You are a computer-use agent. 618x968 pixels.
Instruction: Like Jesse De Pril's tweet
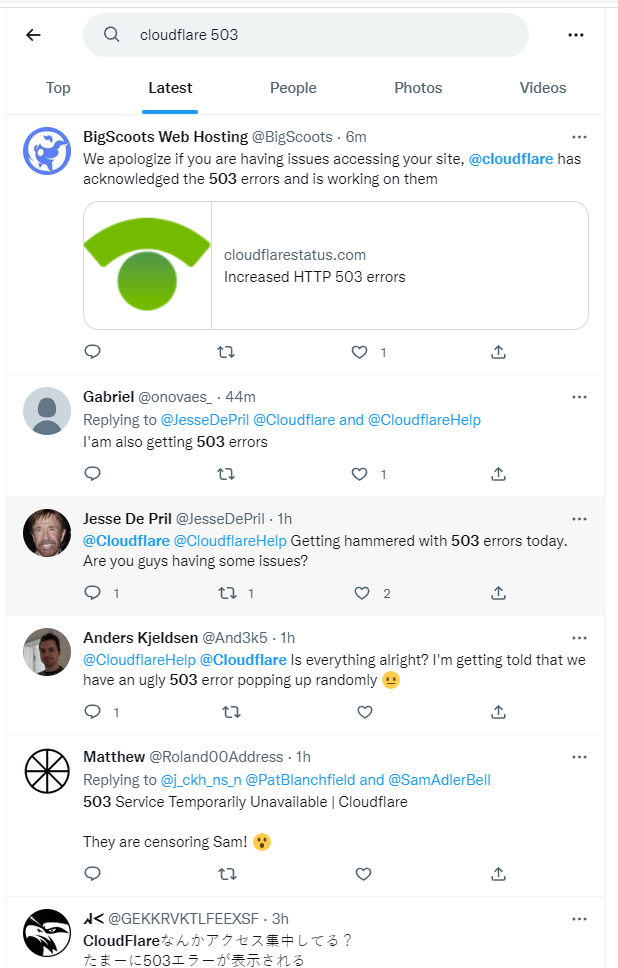pos(362,593)
